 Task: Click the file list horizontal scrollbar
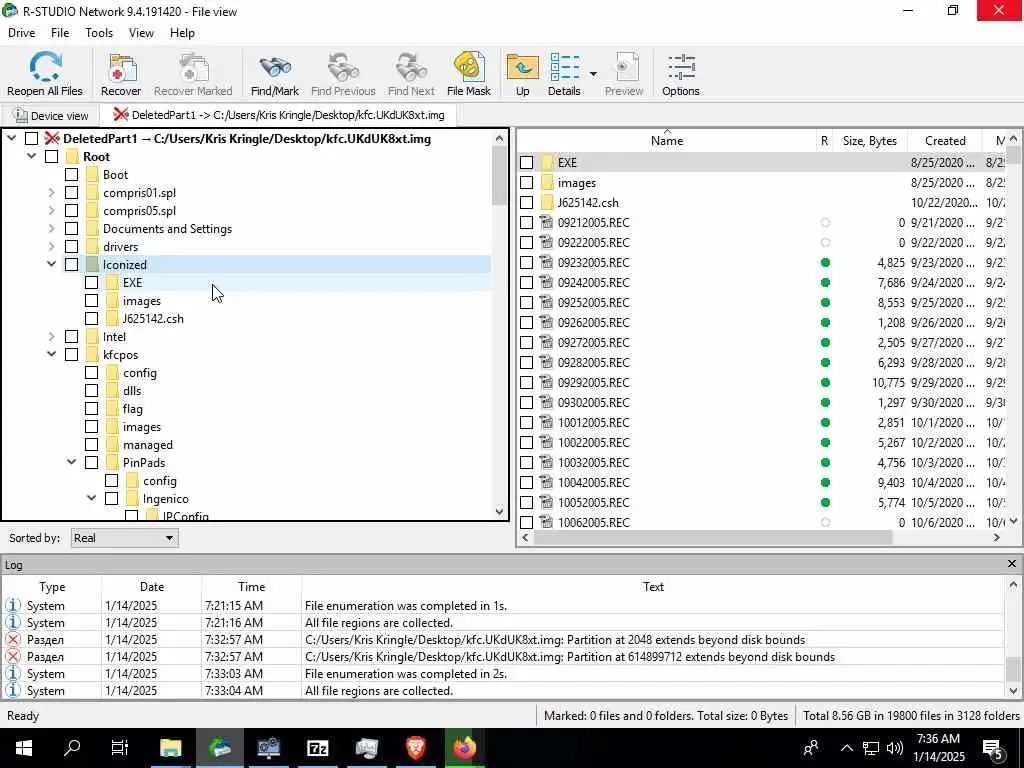click(713, 537)
